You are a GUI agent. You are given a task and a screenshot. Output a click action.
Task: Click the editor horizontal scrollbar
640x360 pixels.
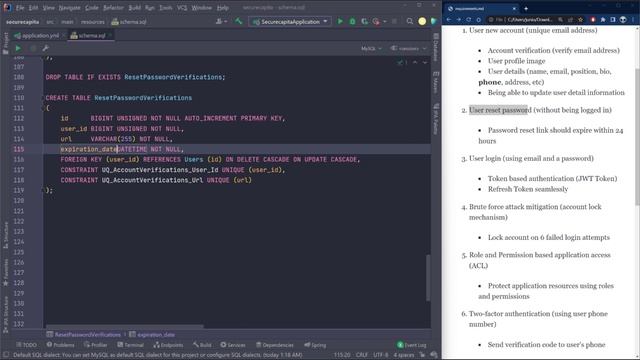click(124, 327)
